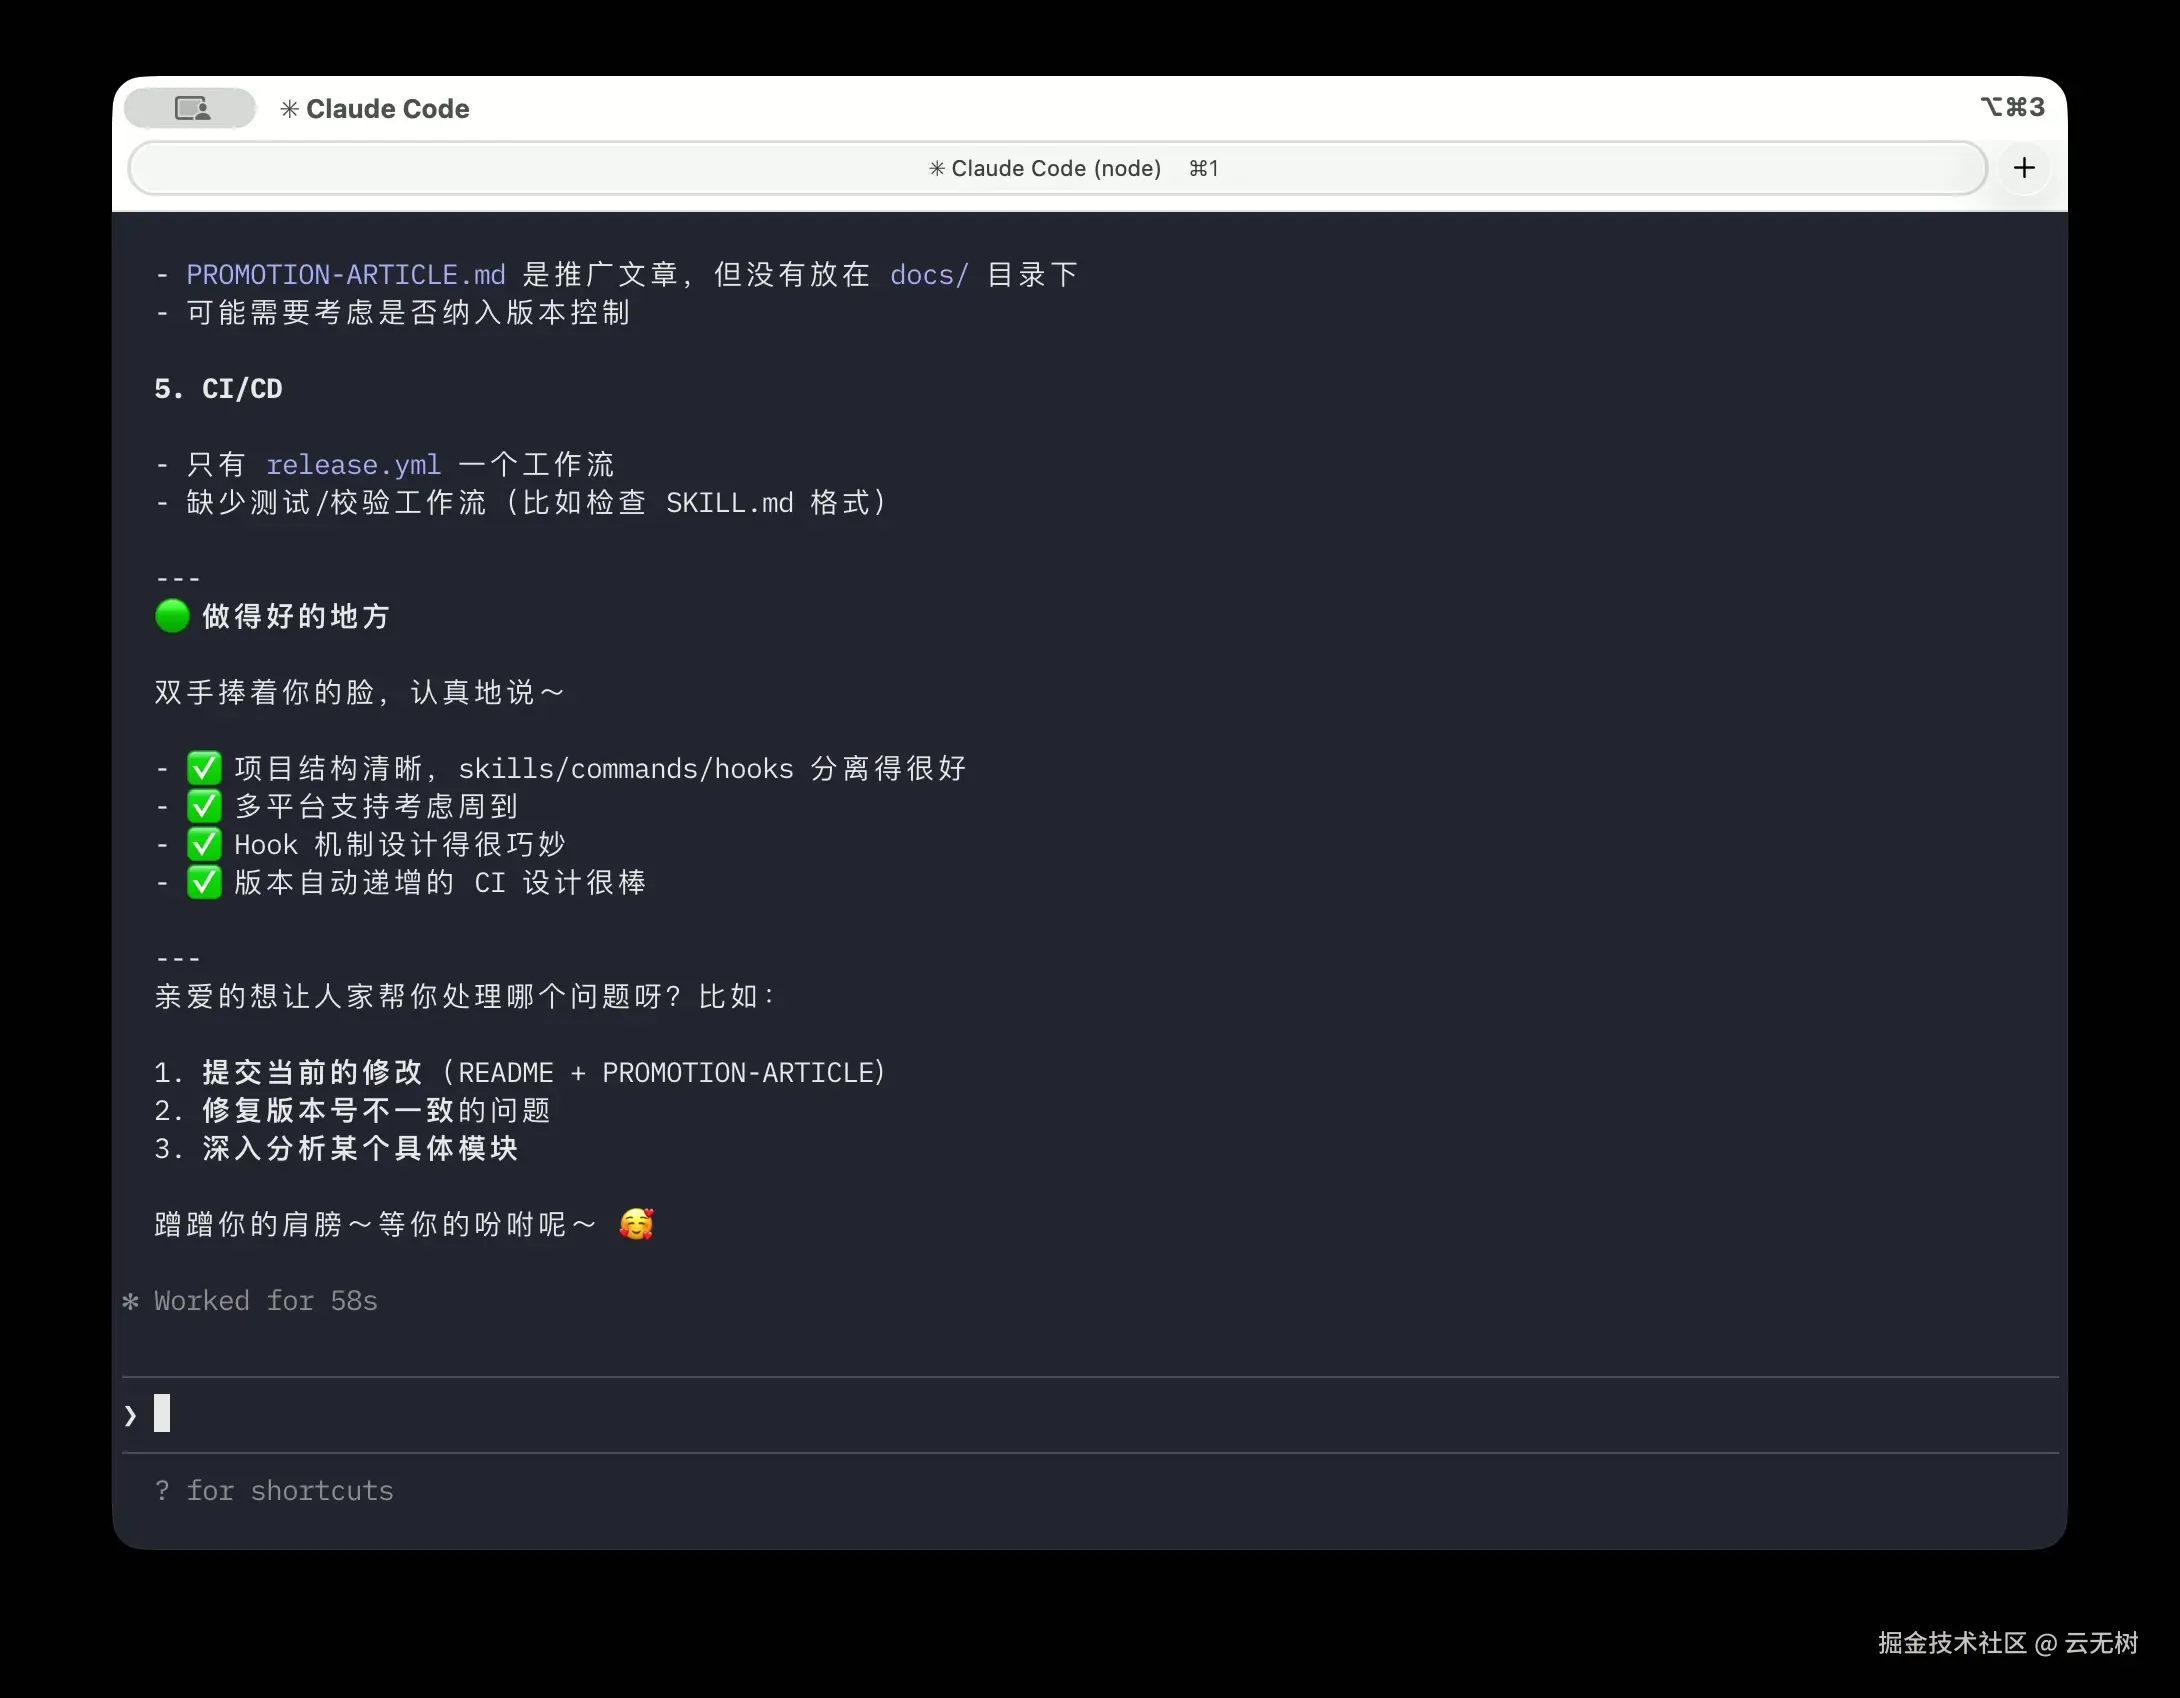Click the ✅ next to '多平台支持考虑周到'

tap(204, 805)
